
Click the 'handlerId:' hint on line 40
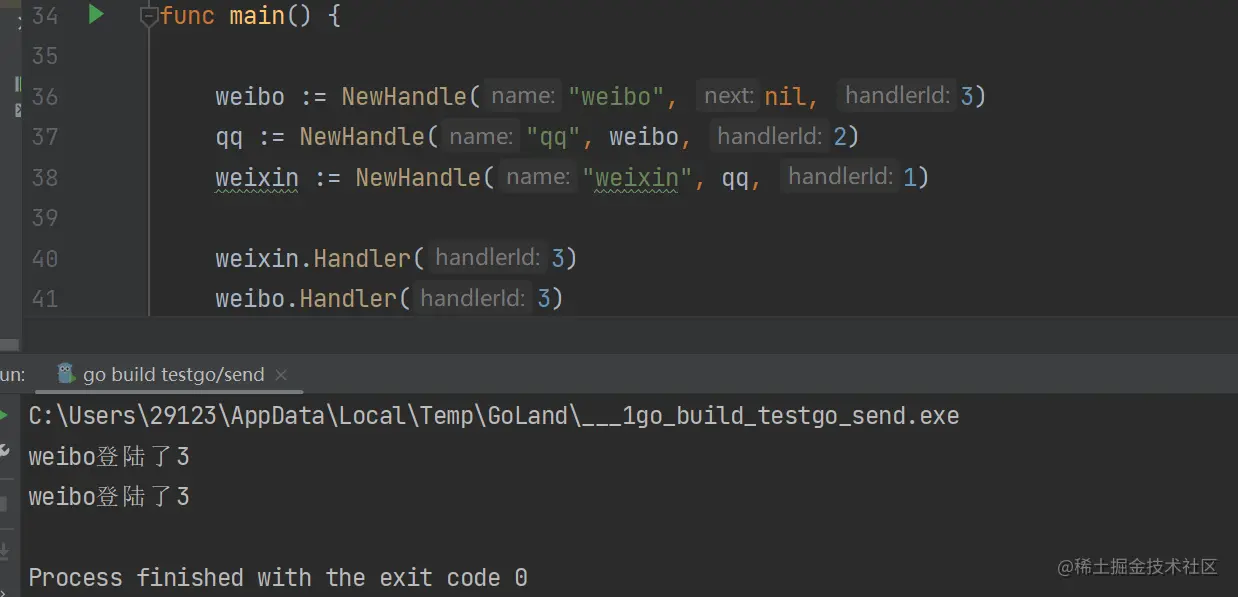(488, 258)
